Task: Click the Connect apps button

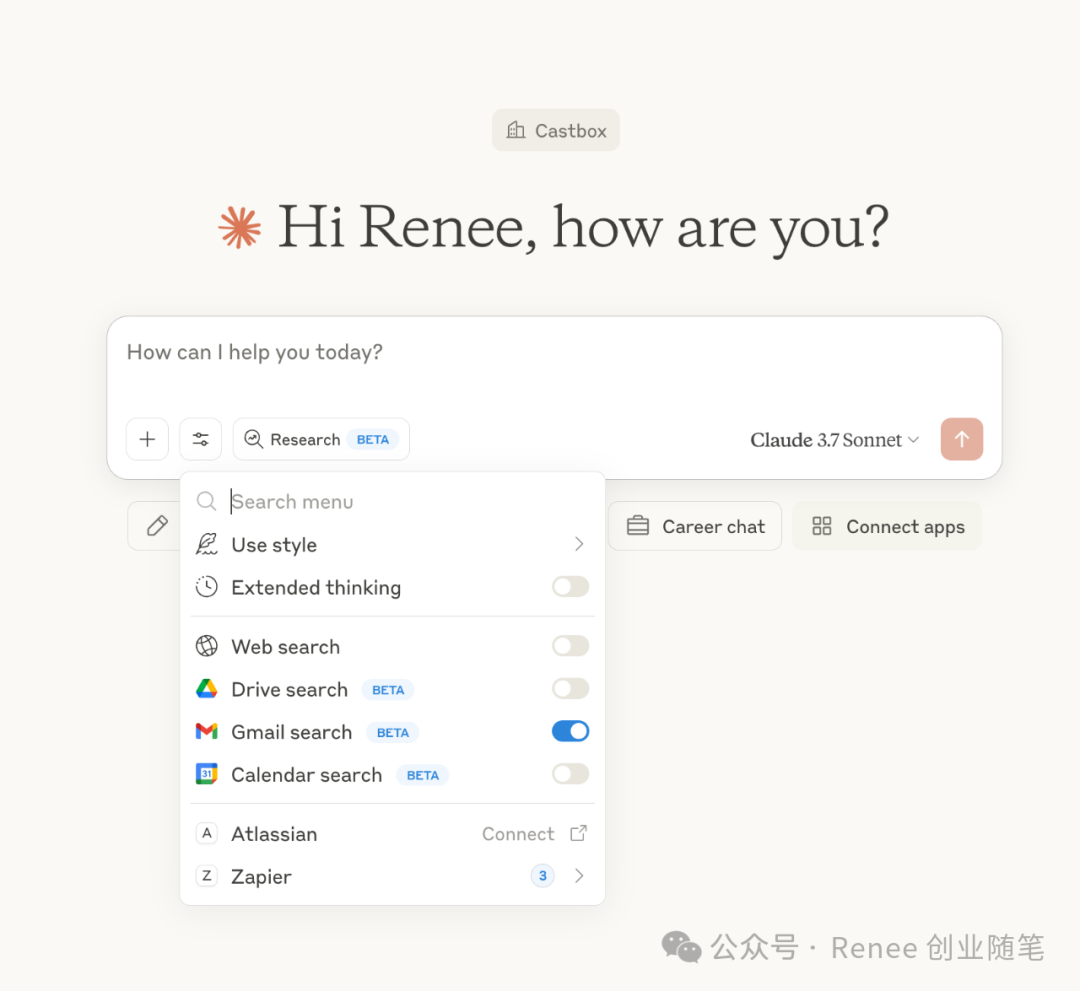Action: [x=887, y=526]
